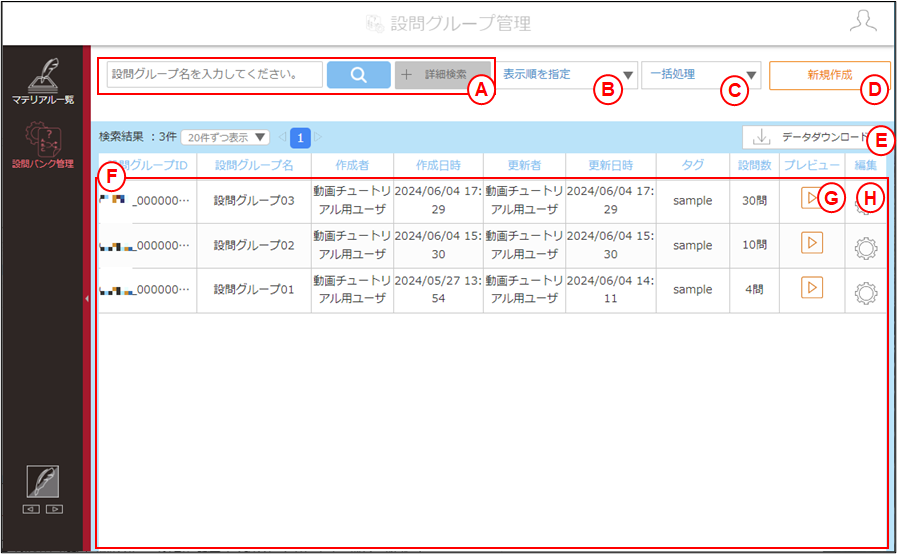Screen dimensions: 897x554
Task: Select the 設問グループ03 name cell
Action: pyautogui.click(x=254, y=201)
